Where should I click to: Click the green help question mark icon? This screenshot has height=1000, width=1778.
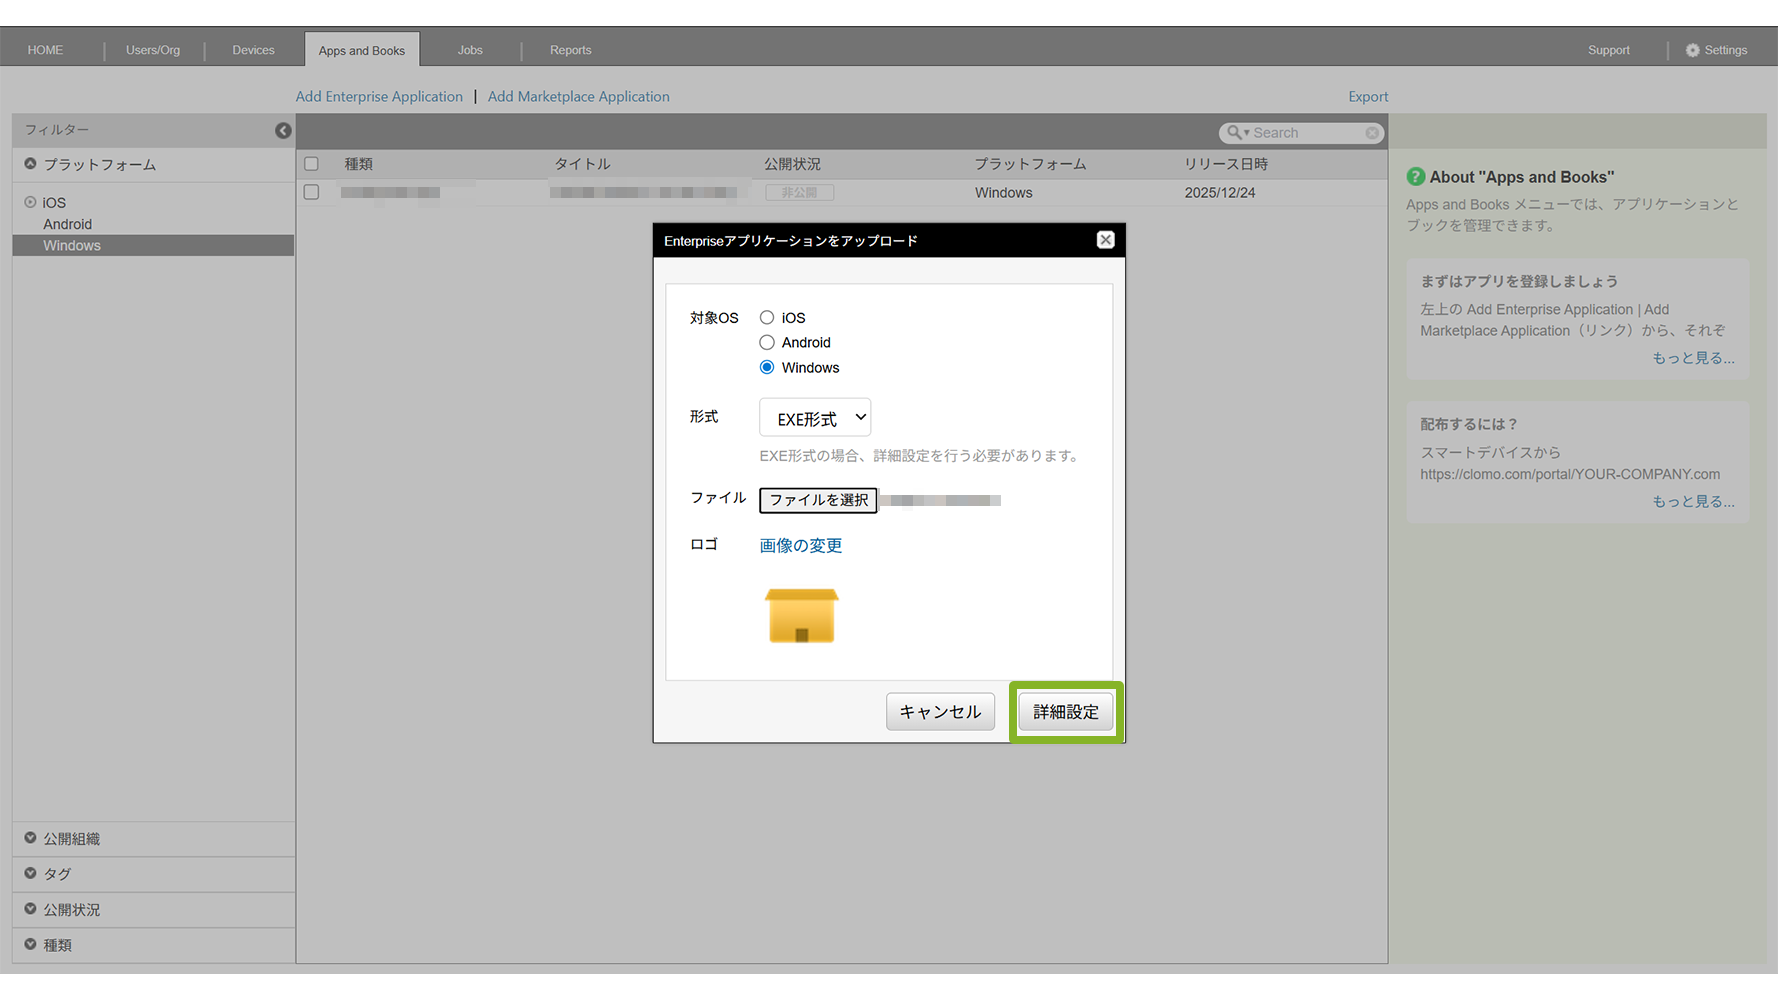[x=1415, y=177]
